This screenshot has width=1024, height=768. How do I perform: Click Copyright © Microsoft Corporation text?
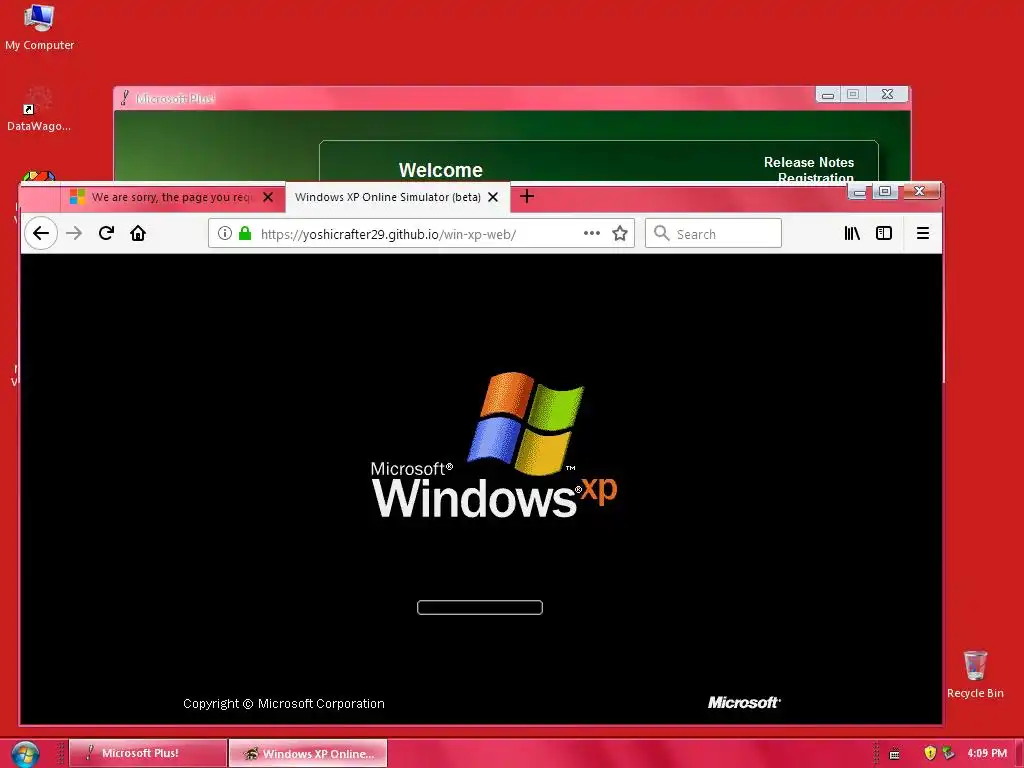click(283, 703)
